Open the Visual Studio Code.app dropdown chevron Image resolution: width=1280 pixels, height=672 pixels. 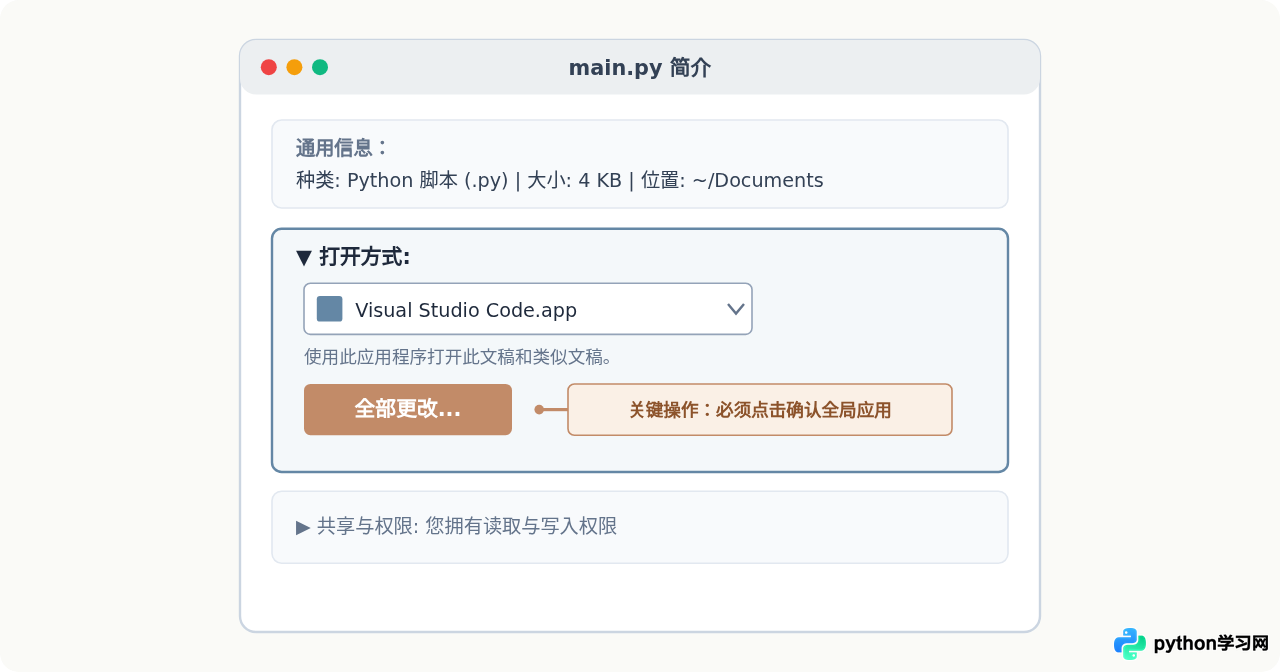(736, 309)
